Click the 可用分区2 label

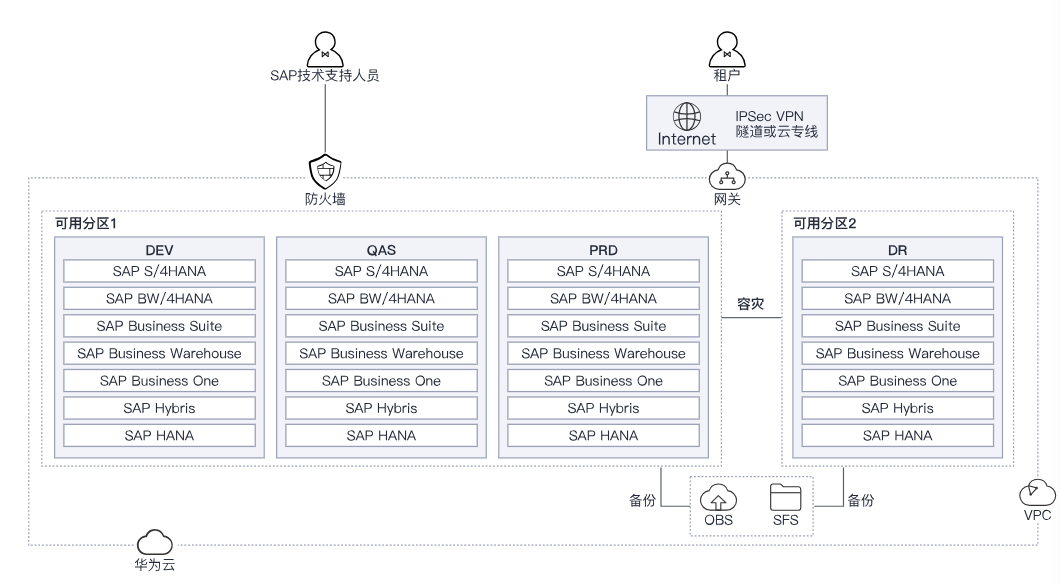pos(824,224)
